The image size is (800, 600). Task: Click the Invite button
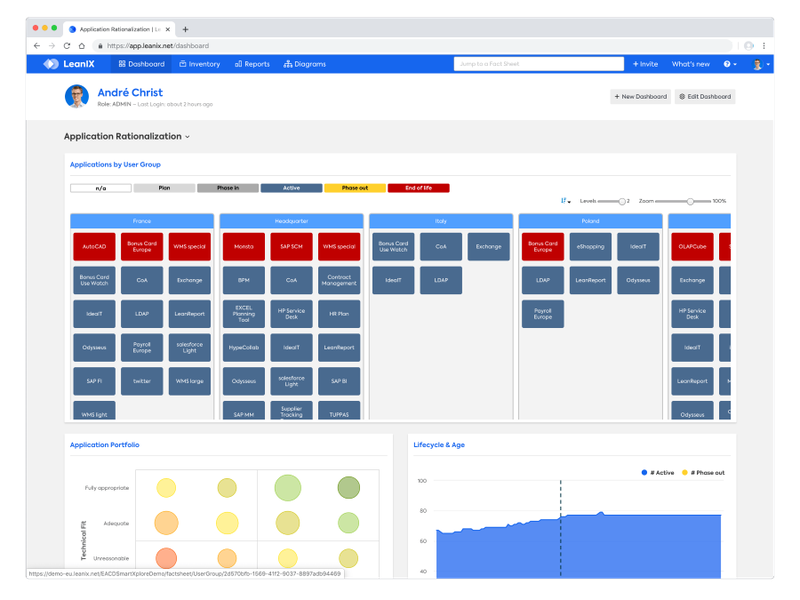click(x=645, y=64)
